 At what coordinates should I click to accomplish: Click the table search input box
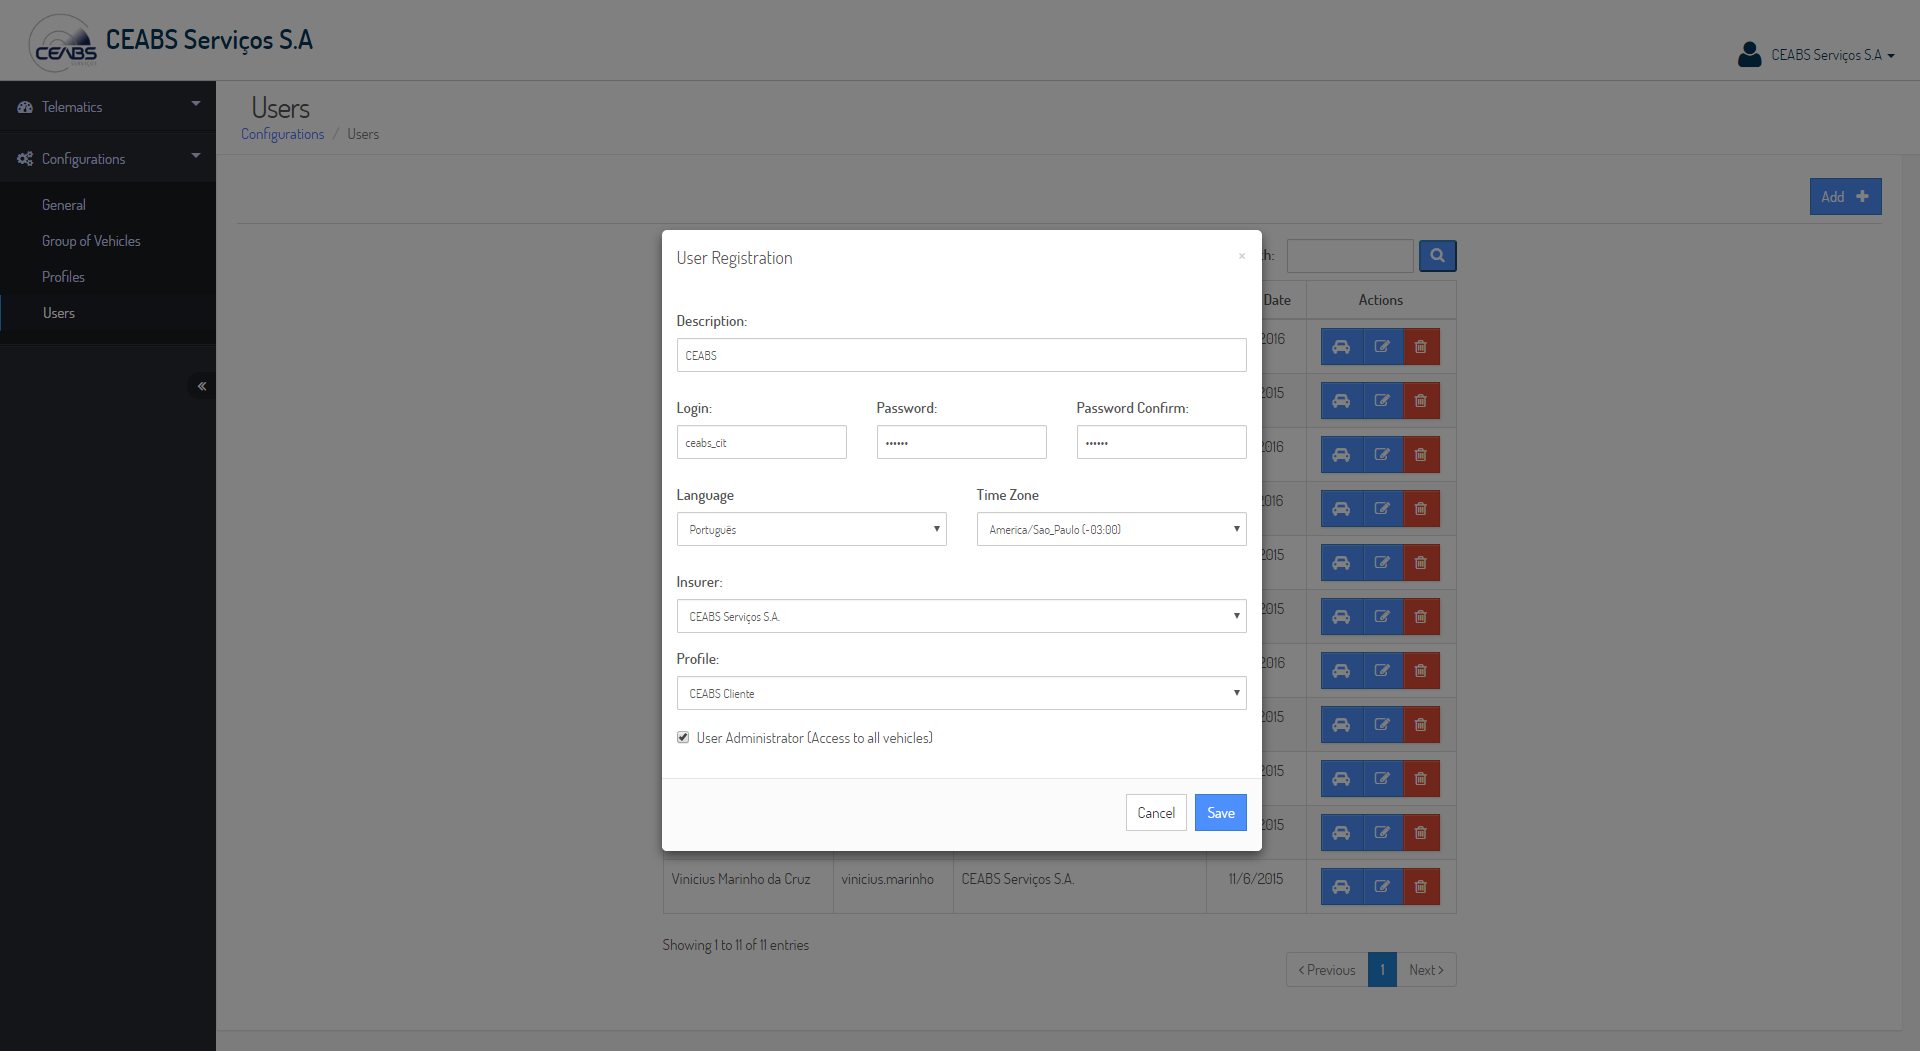(1350, 256)
